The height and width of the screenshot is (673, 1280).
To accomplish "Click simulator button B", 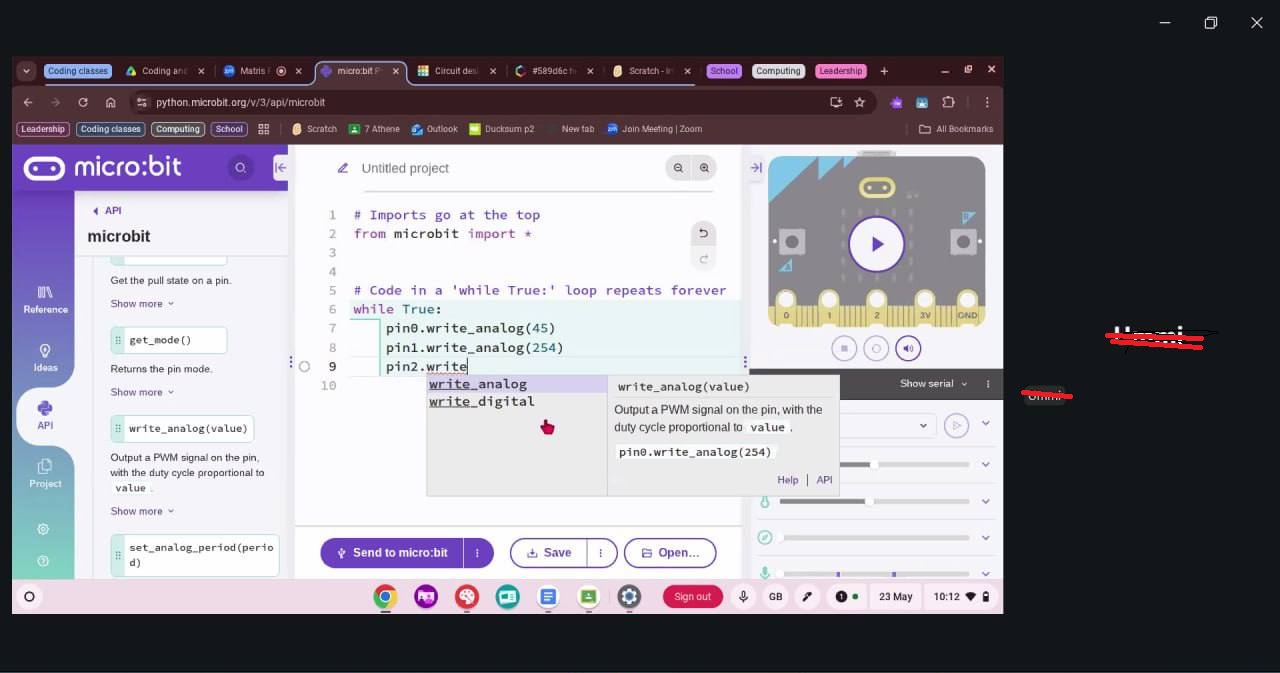I will coord(963,242).
